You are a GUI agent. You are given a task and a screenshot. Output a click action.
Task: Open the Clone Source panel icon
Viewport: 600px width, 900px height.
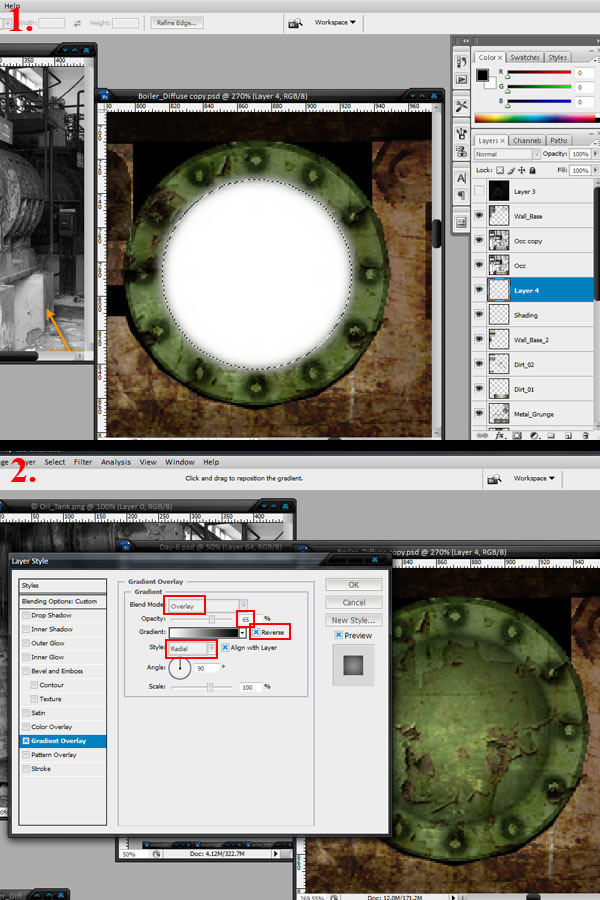(461, 152)
